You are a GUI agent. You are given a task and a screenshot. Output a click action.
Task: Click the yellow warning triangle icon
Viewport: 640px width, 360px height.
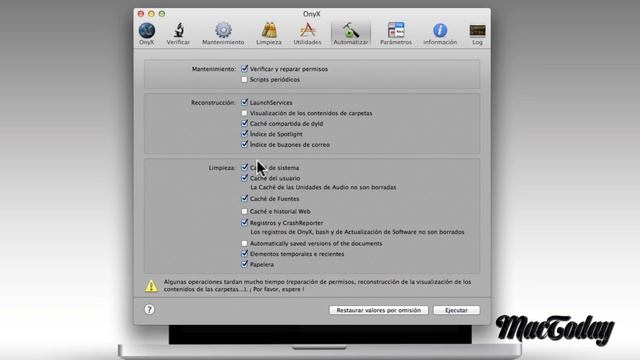click(151, 286)
